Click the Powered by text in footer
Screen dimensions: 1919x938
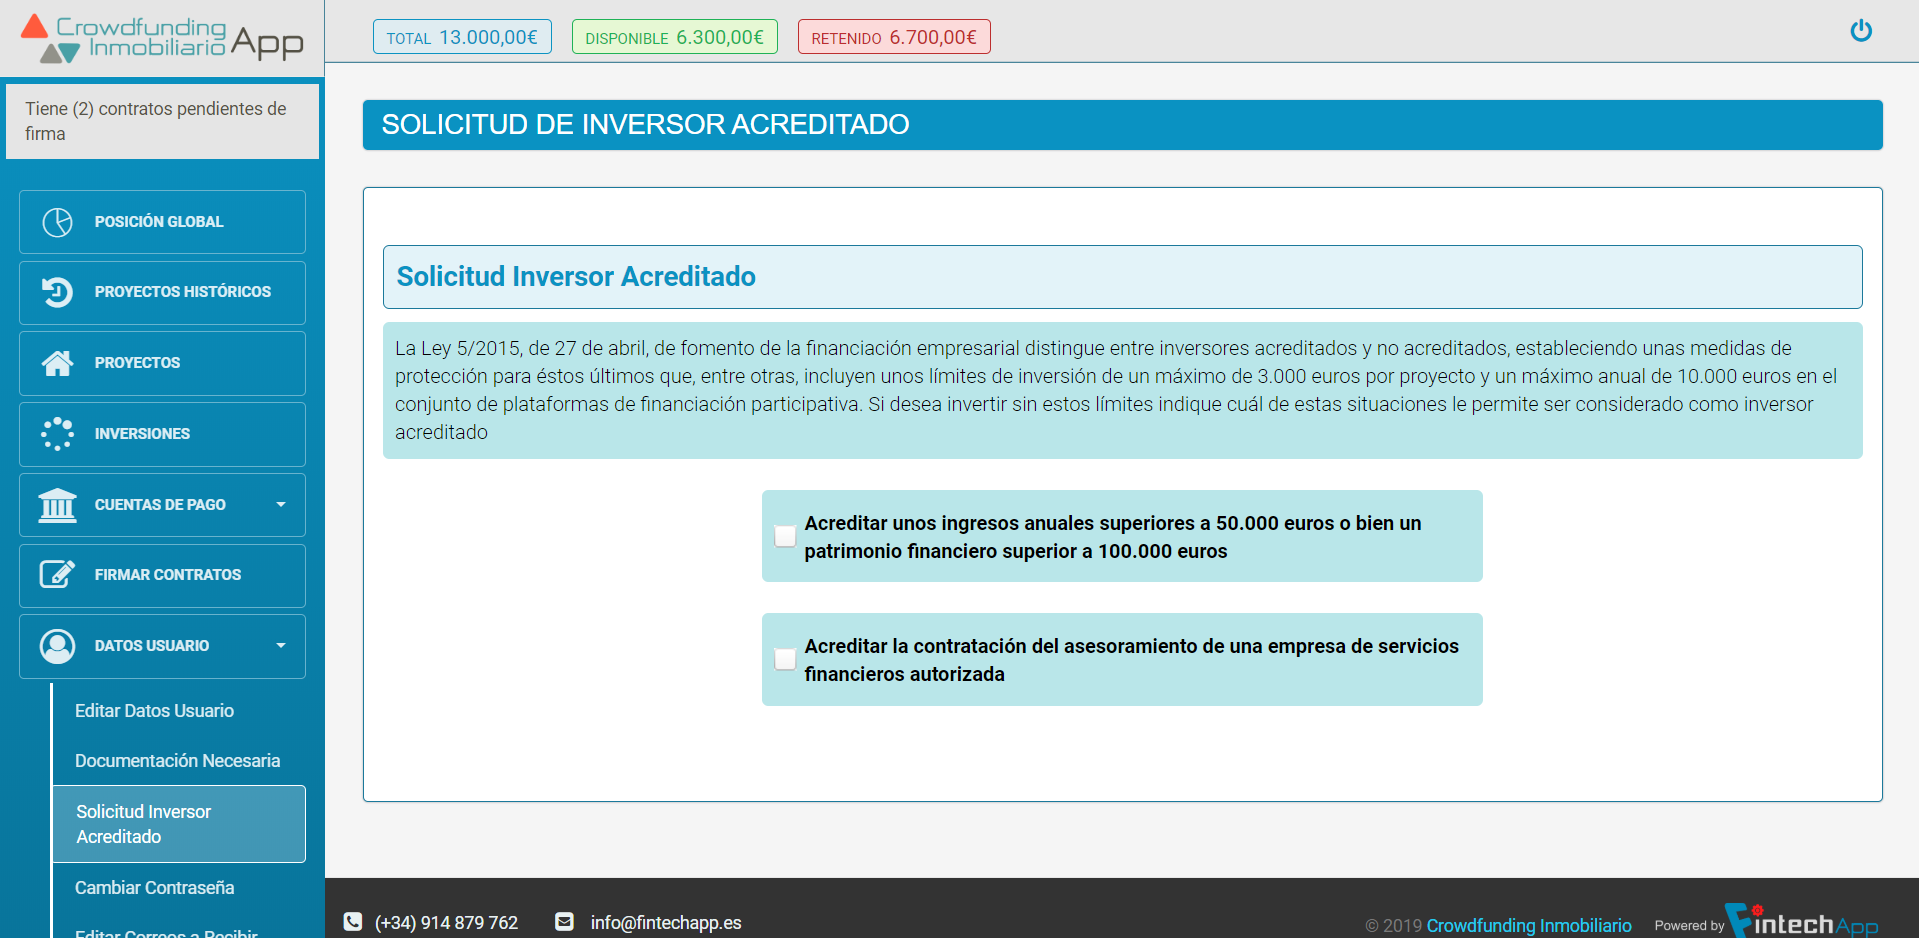(1689, 926)
